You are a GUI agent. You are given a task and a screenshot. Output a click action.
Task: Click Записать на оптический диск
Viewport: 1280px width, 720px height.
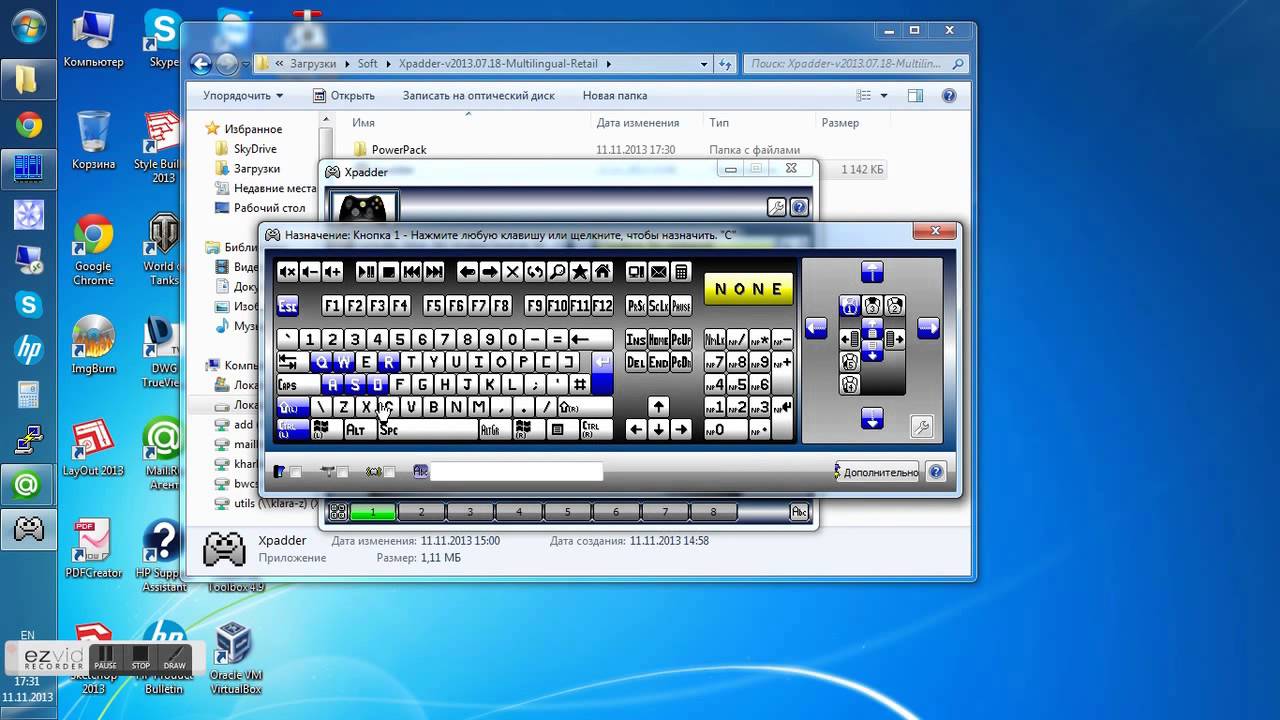coord(479,96)
